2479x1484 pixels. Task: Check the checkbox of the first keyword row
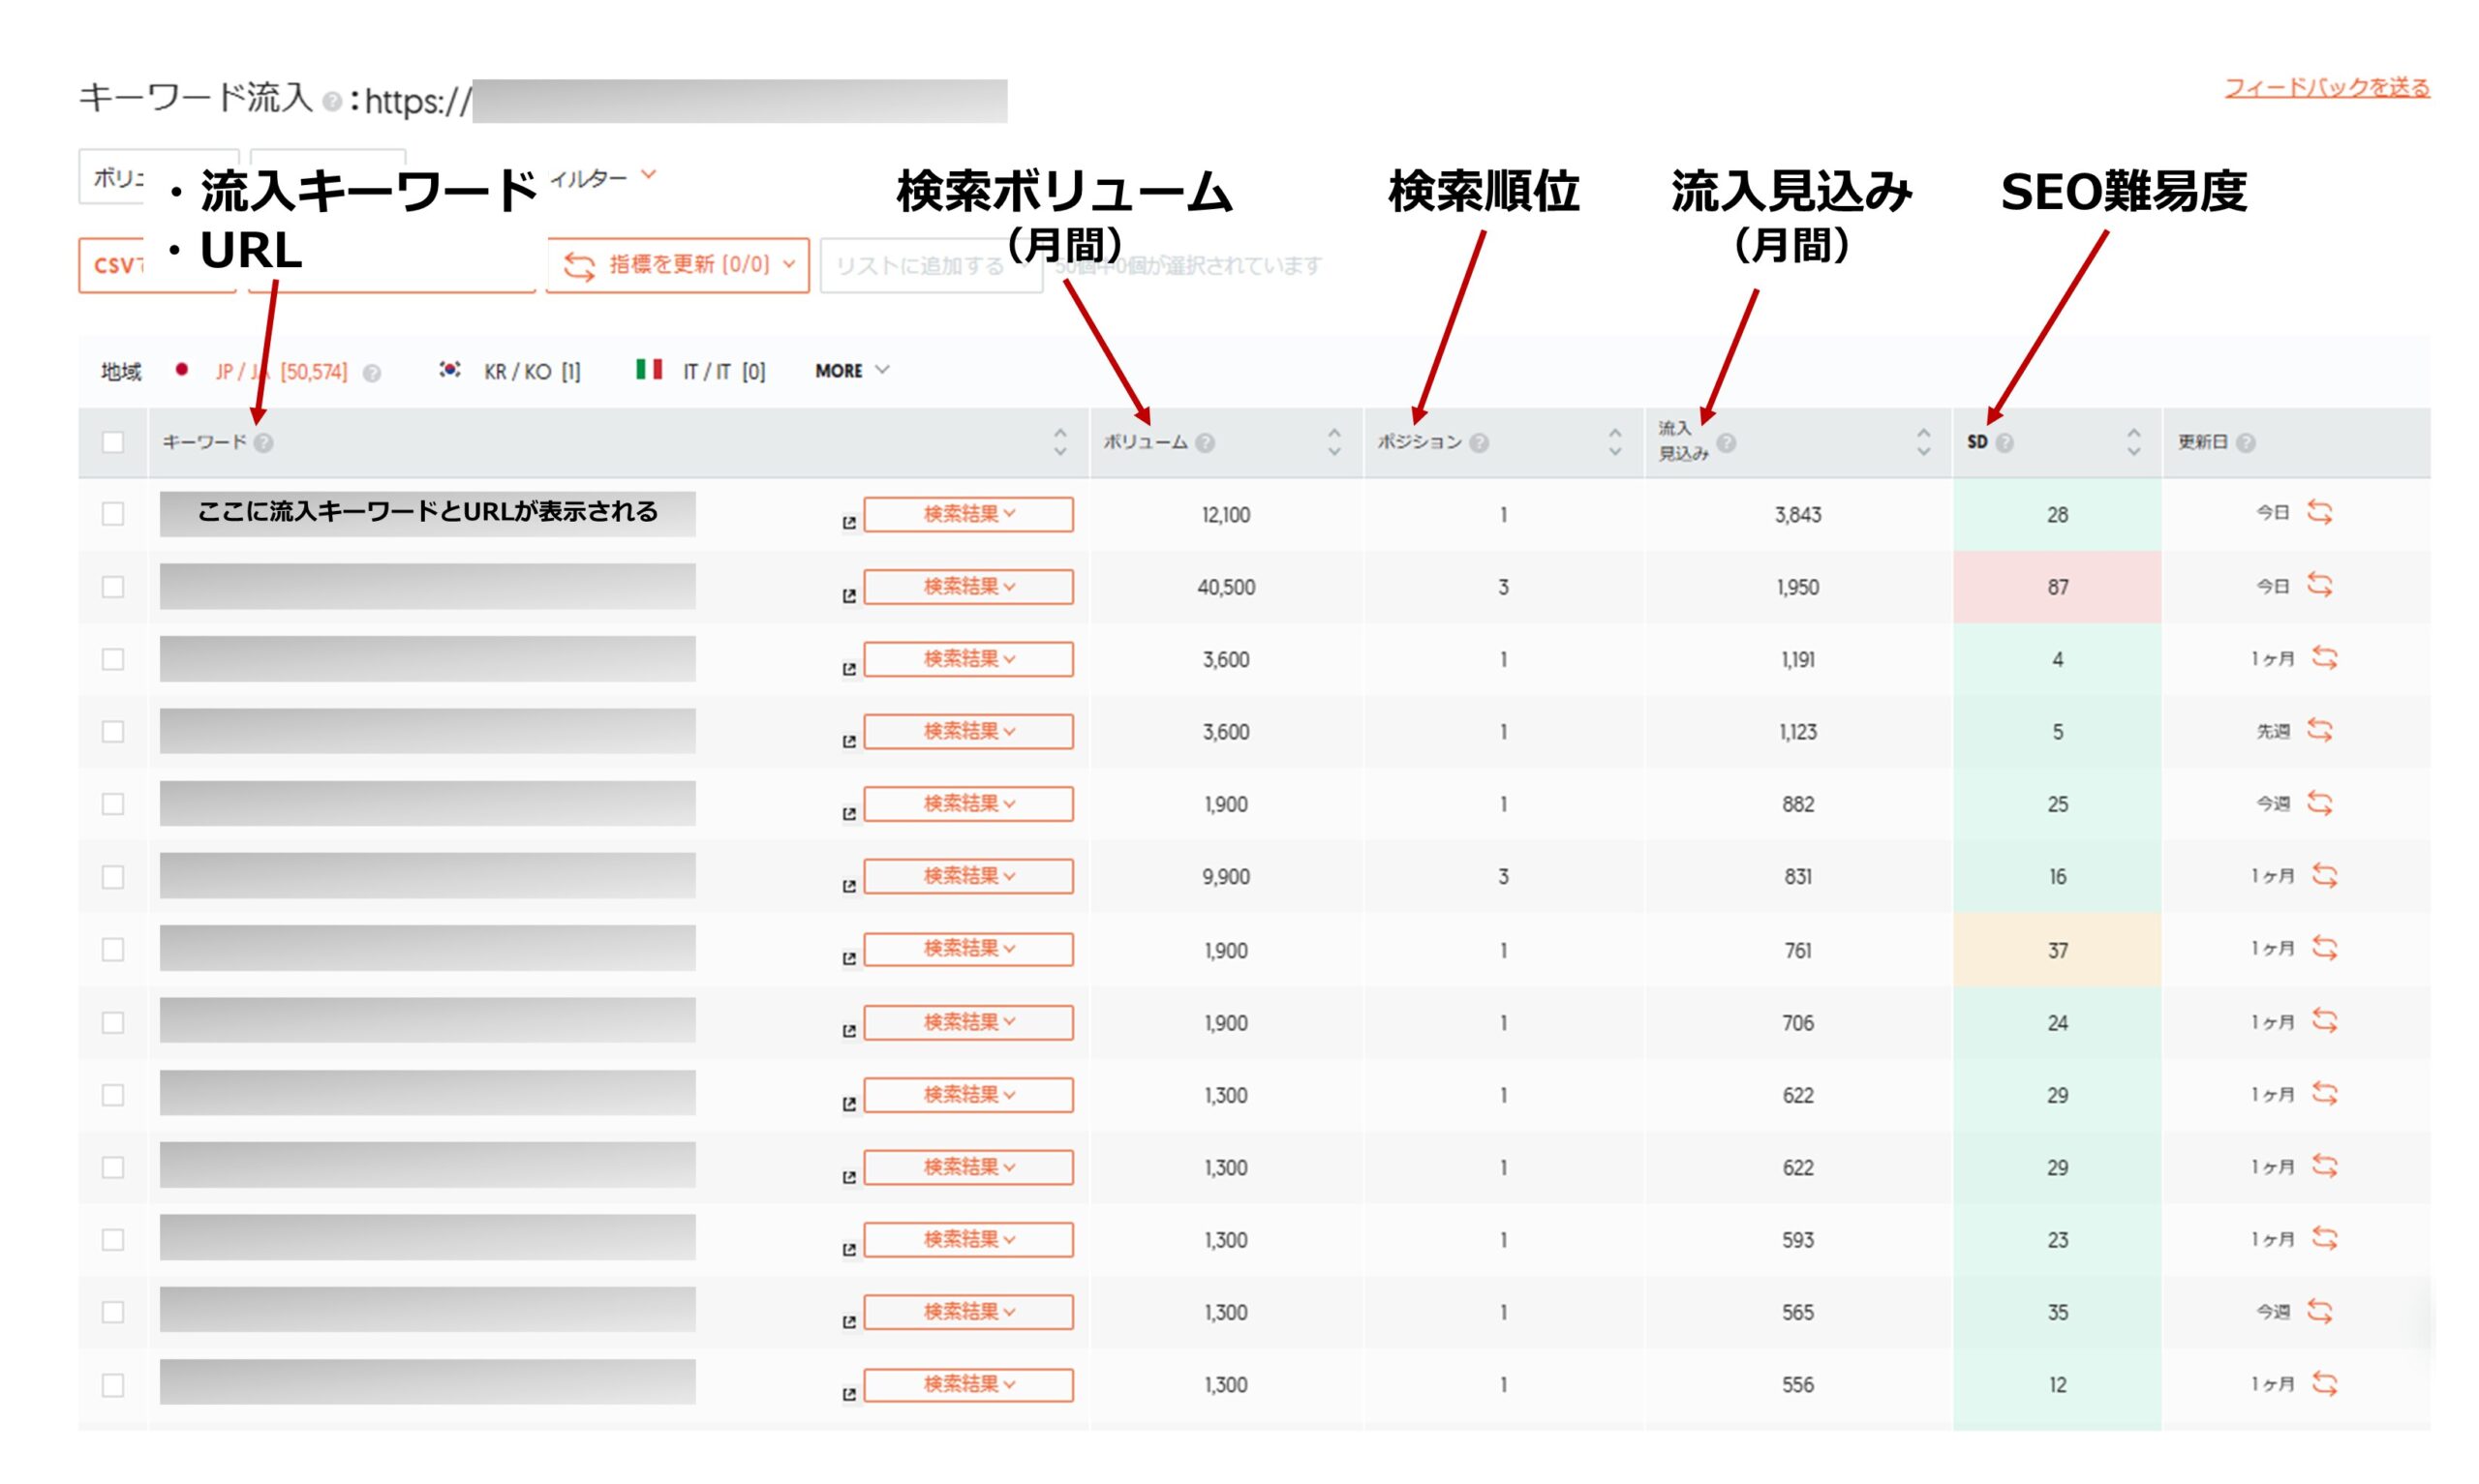[112, 514]
